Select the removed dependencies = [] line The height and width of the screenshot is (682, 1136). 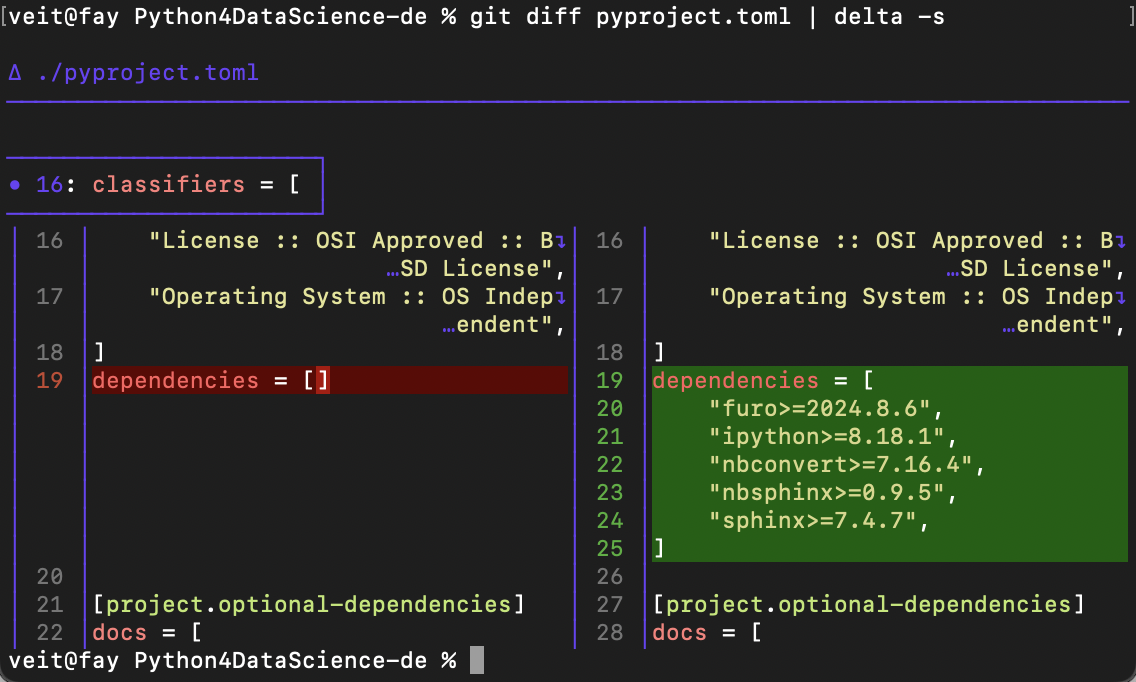[330, 380]
